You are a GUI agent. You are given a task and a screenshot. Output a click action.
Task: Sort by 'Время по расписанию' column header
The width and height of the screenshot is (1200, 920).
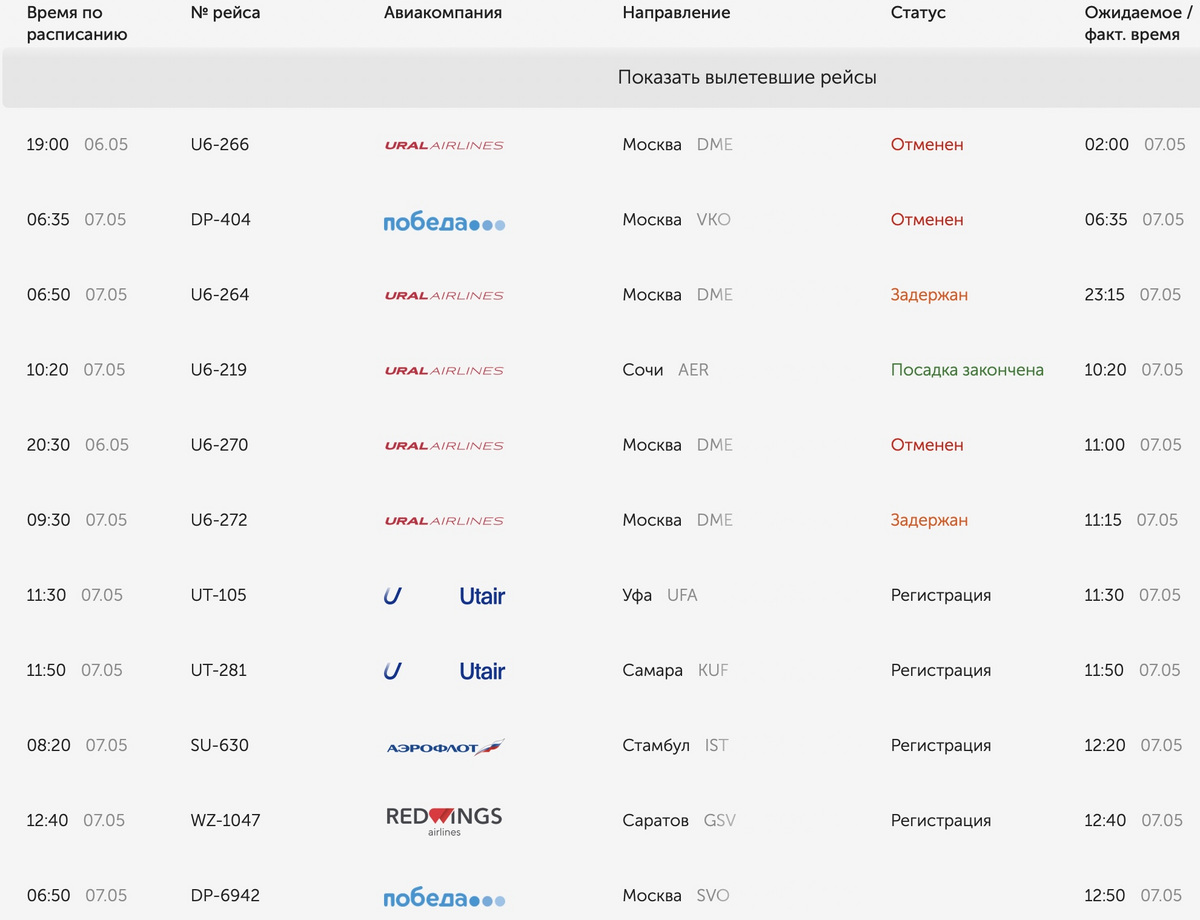click(x=77, y=23)
